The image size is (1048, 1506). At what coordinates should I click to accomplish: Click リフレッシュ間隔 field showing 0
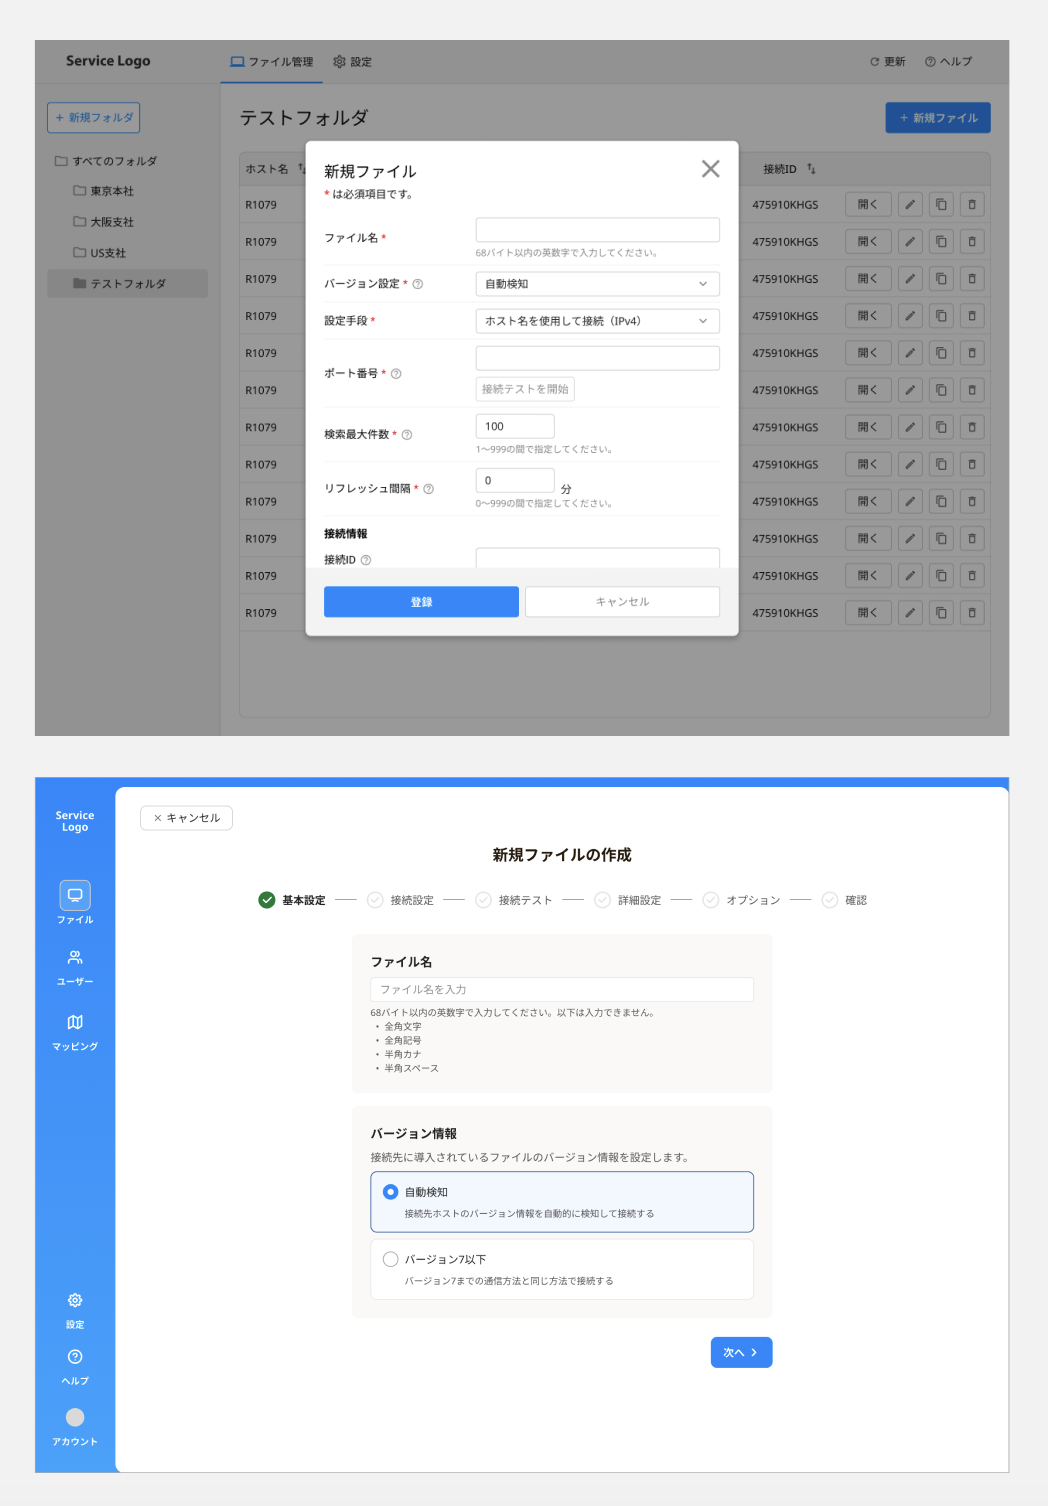point(515,481)
